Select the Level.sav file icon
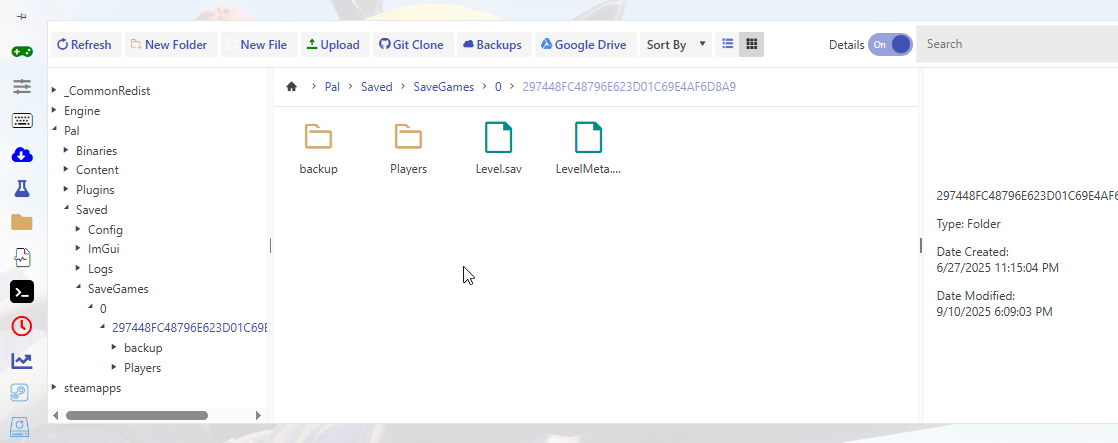Viewport: 1118px width, 443px height. (x=498, y=137)
